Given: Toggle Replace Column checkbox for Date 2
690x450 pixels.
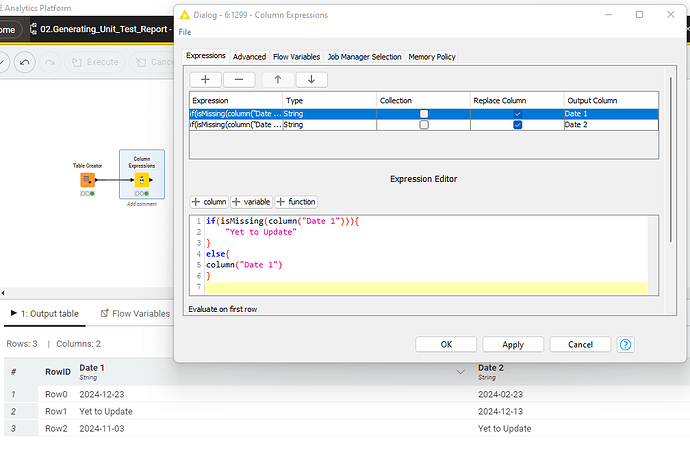Looking at the screenshot, I should [518, 125].
